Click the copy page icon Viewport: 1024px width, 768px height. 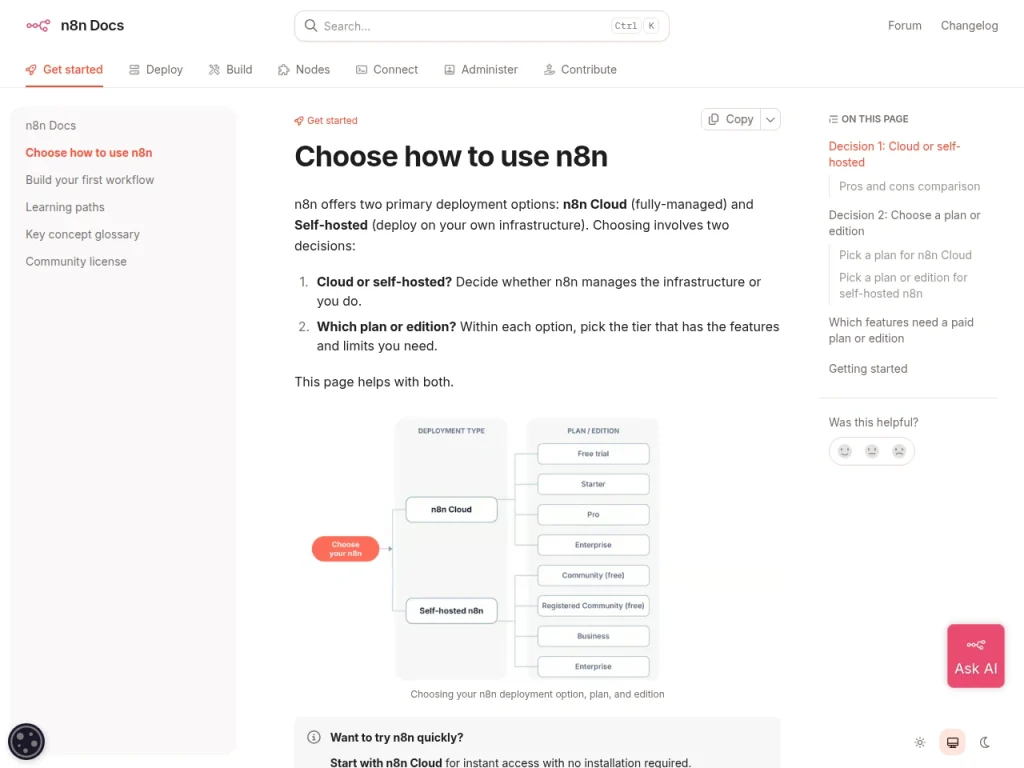point(713,119)
